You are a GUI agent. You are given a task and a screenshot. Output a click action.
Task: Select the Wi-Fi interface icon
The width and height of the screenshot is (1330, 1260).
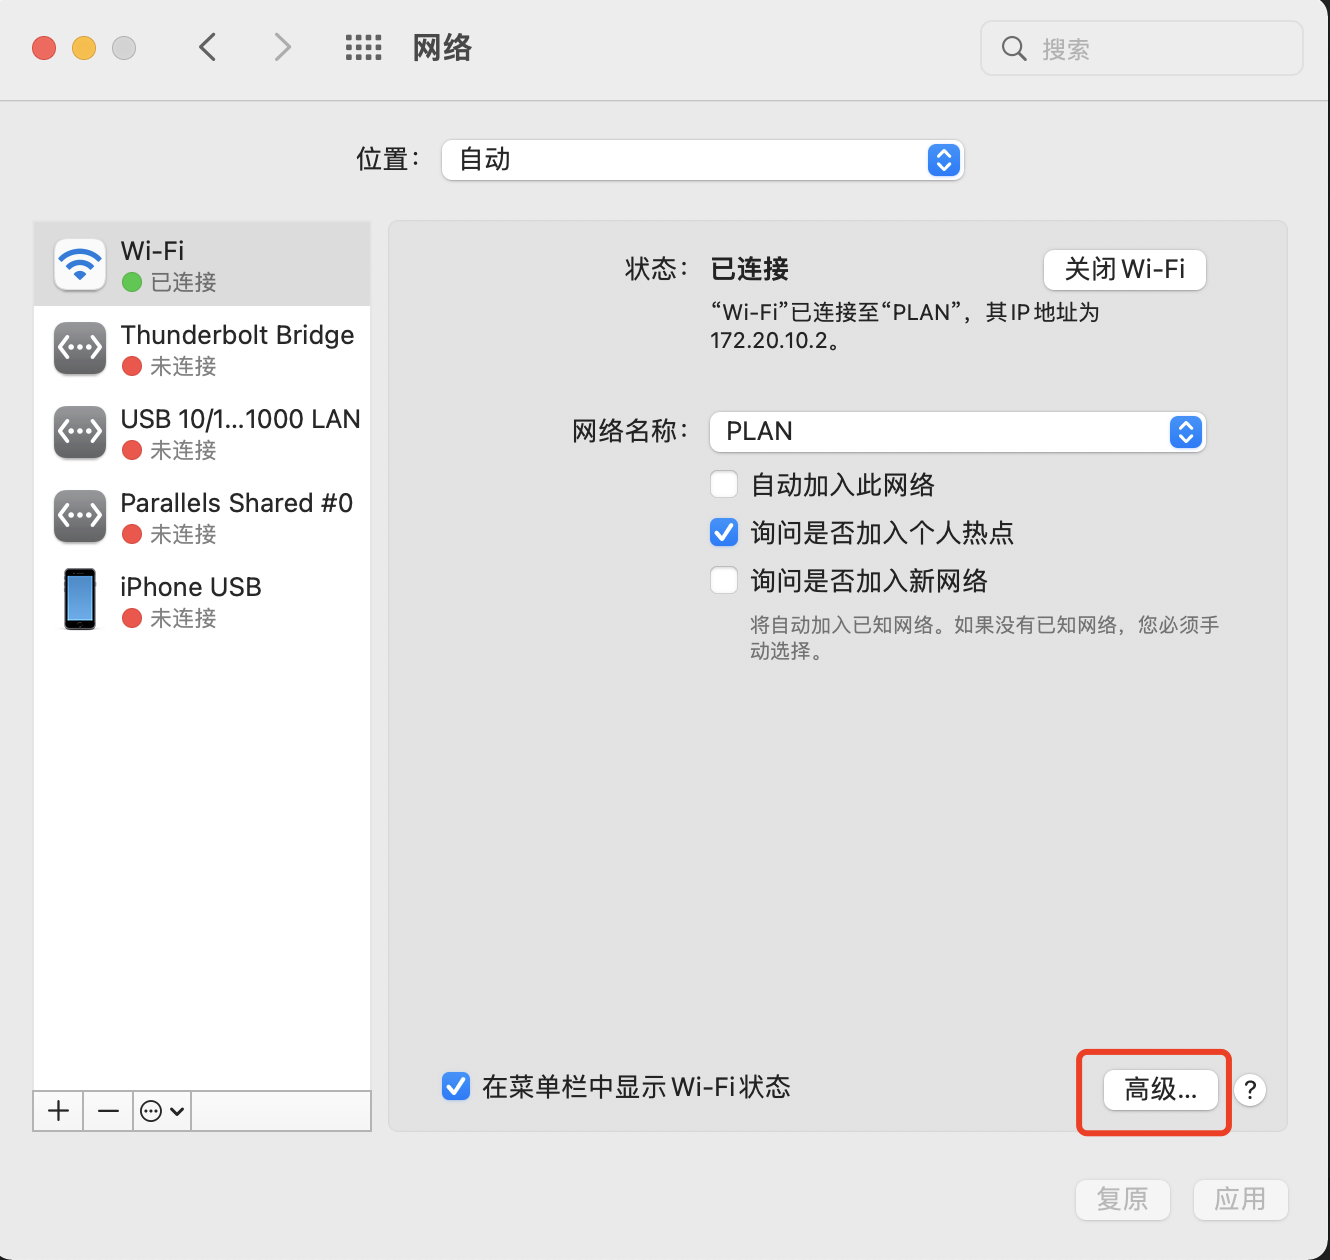[79, 263]
